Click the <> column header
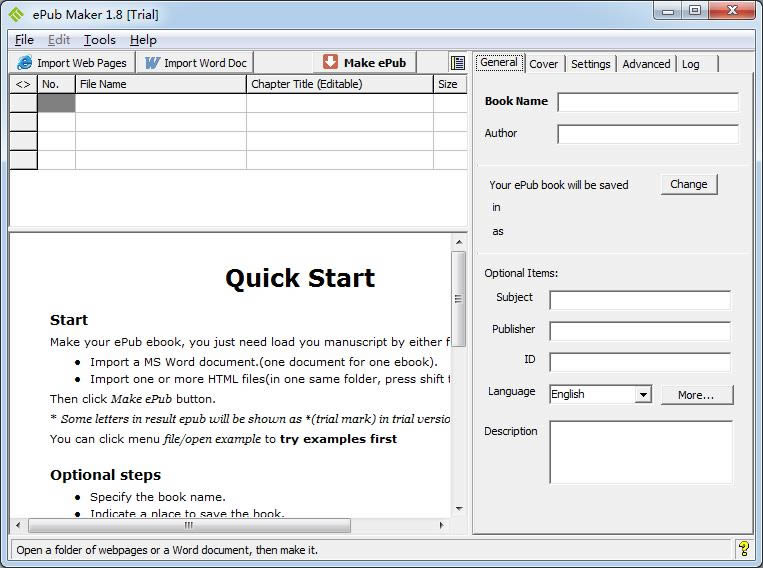The width and height of the screenshot is (763, 568). 23,84
